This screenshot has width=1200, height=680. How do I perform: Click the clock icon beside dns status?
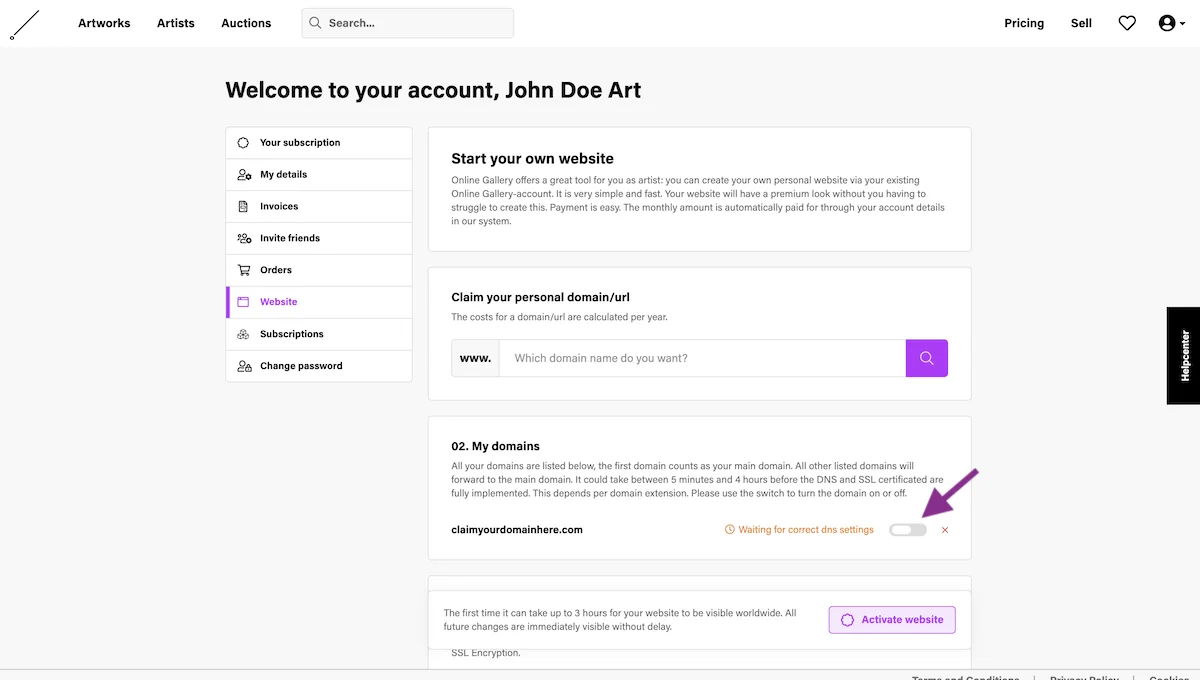[x=730, y=530]
